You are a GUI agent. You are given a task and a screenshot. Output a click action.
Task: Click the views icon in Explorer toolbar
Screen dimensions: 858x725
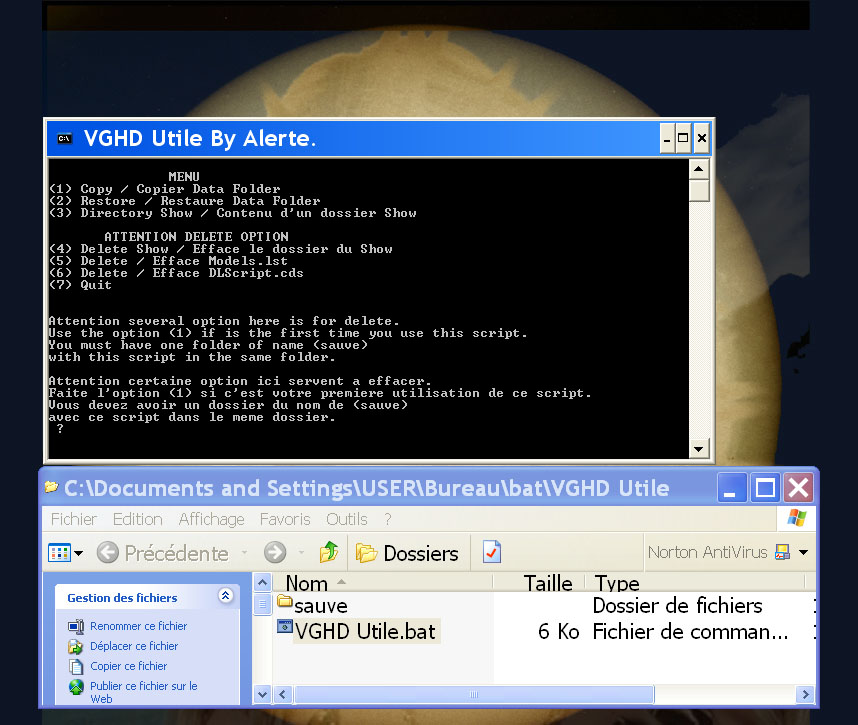pyautogui.click(x=59, y=553)
